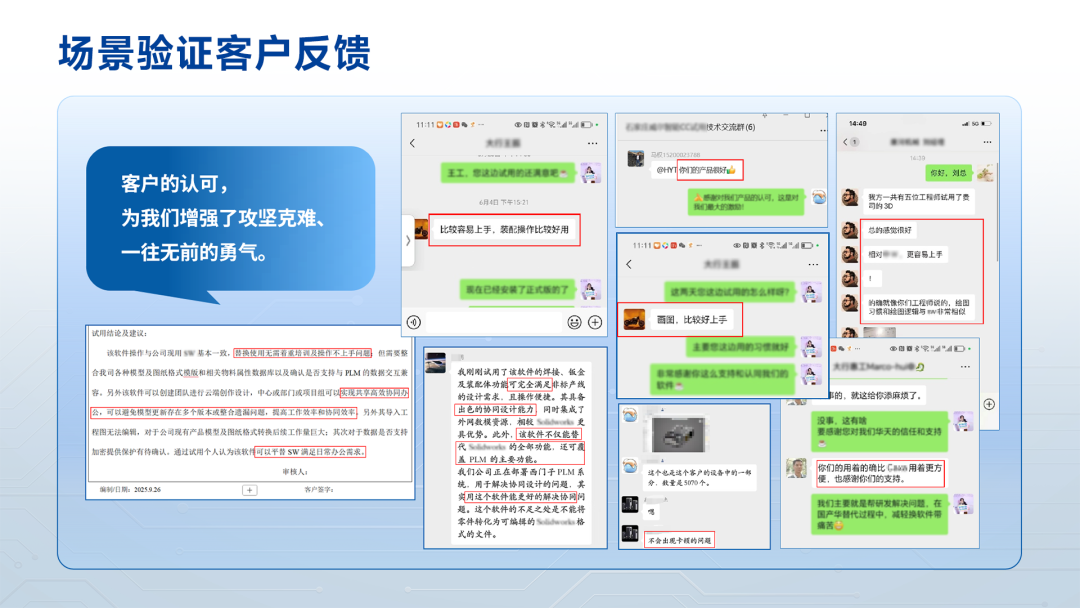Tap the back chevron in the group chat header
This screenshot has width=1080, height=608.
click(x=412, y=141)
